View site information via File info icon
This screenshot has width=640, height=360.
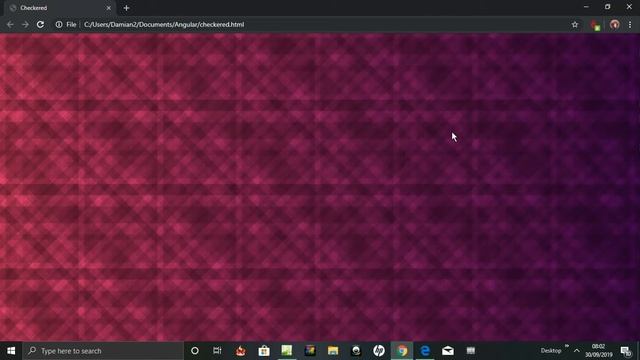click(x=59, y=24)
